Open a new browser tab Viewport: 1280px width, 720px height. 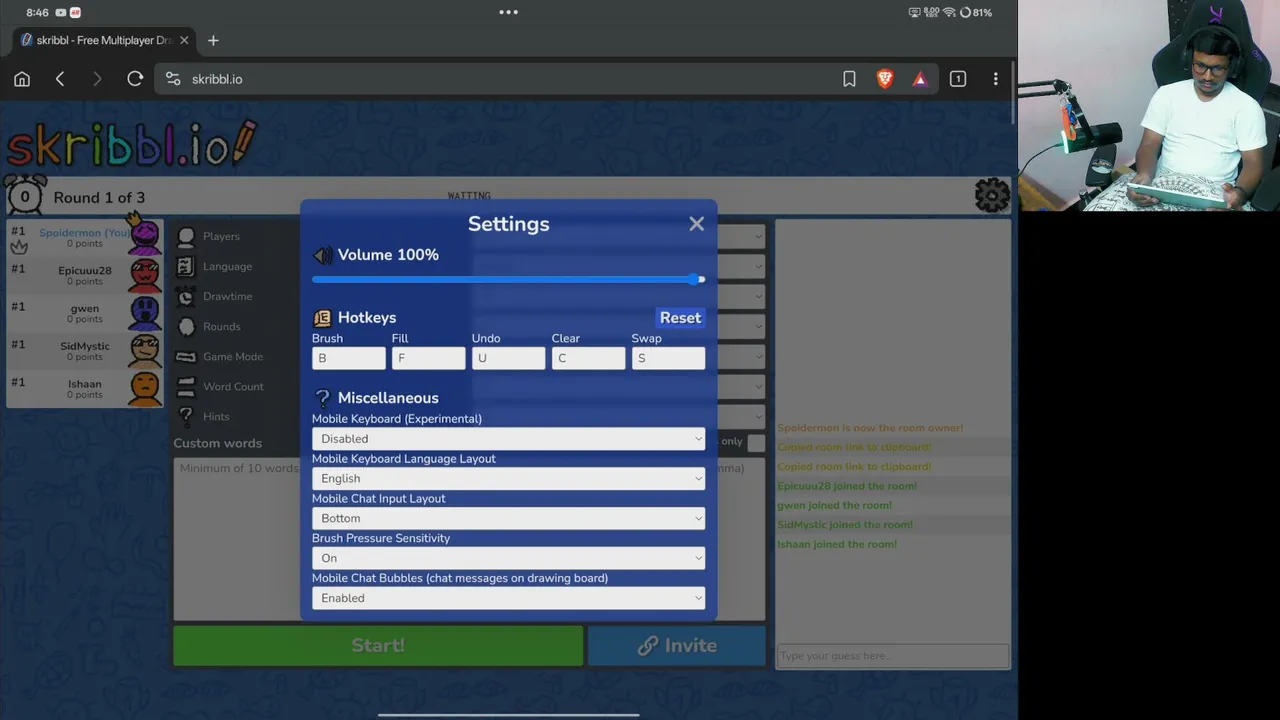point(213,41)
